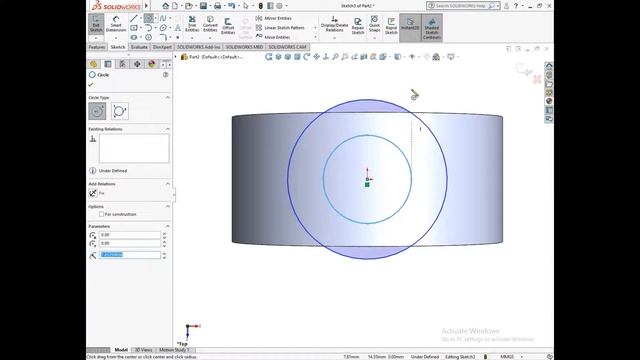The height and width of the screenshot is (360, 640).
Task: Open the DimXpertManager crosshair tab
Action: click(x=137, y=64)
